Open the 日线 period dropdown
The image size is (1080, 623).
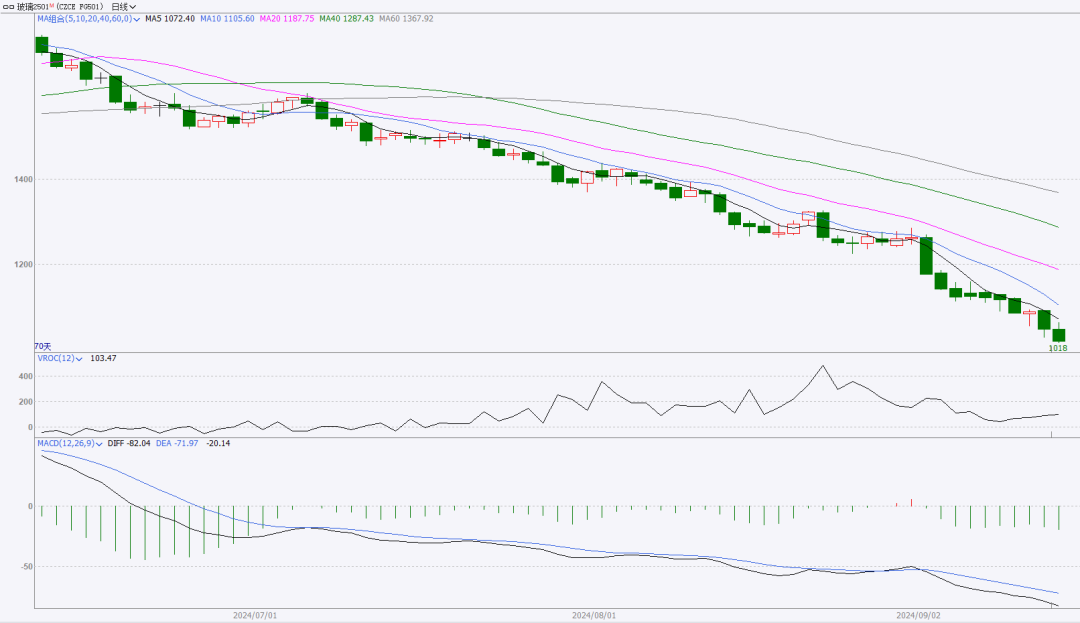pyautogui.click(x=123, y=7)
